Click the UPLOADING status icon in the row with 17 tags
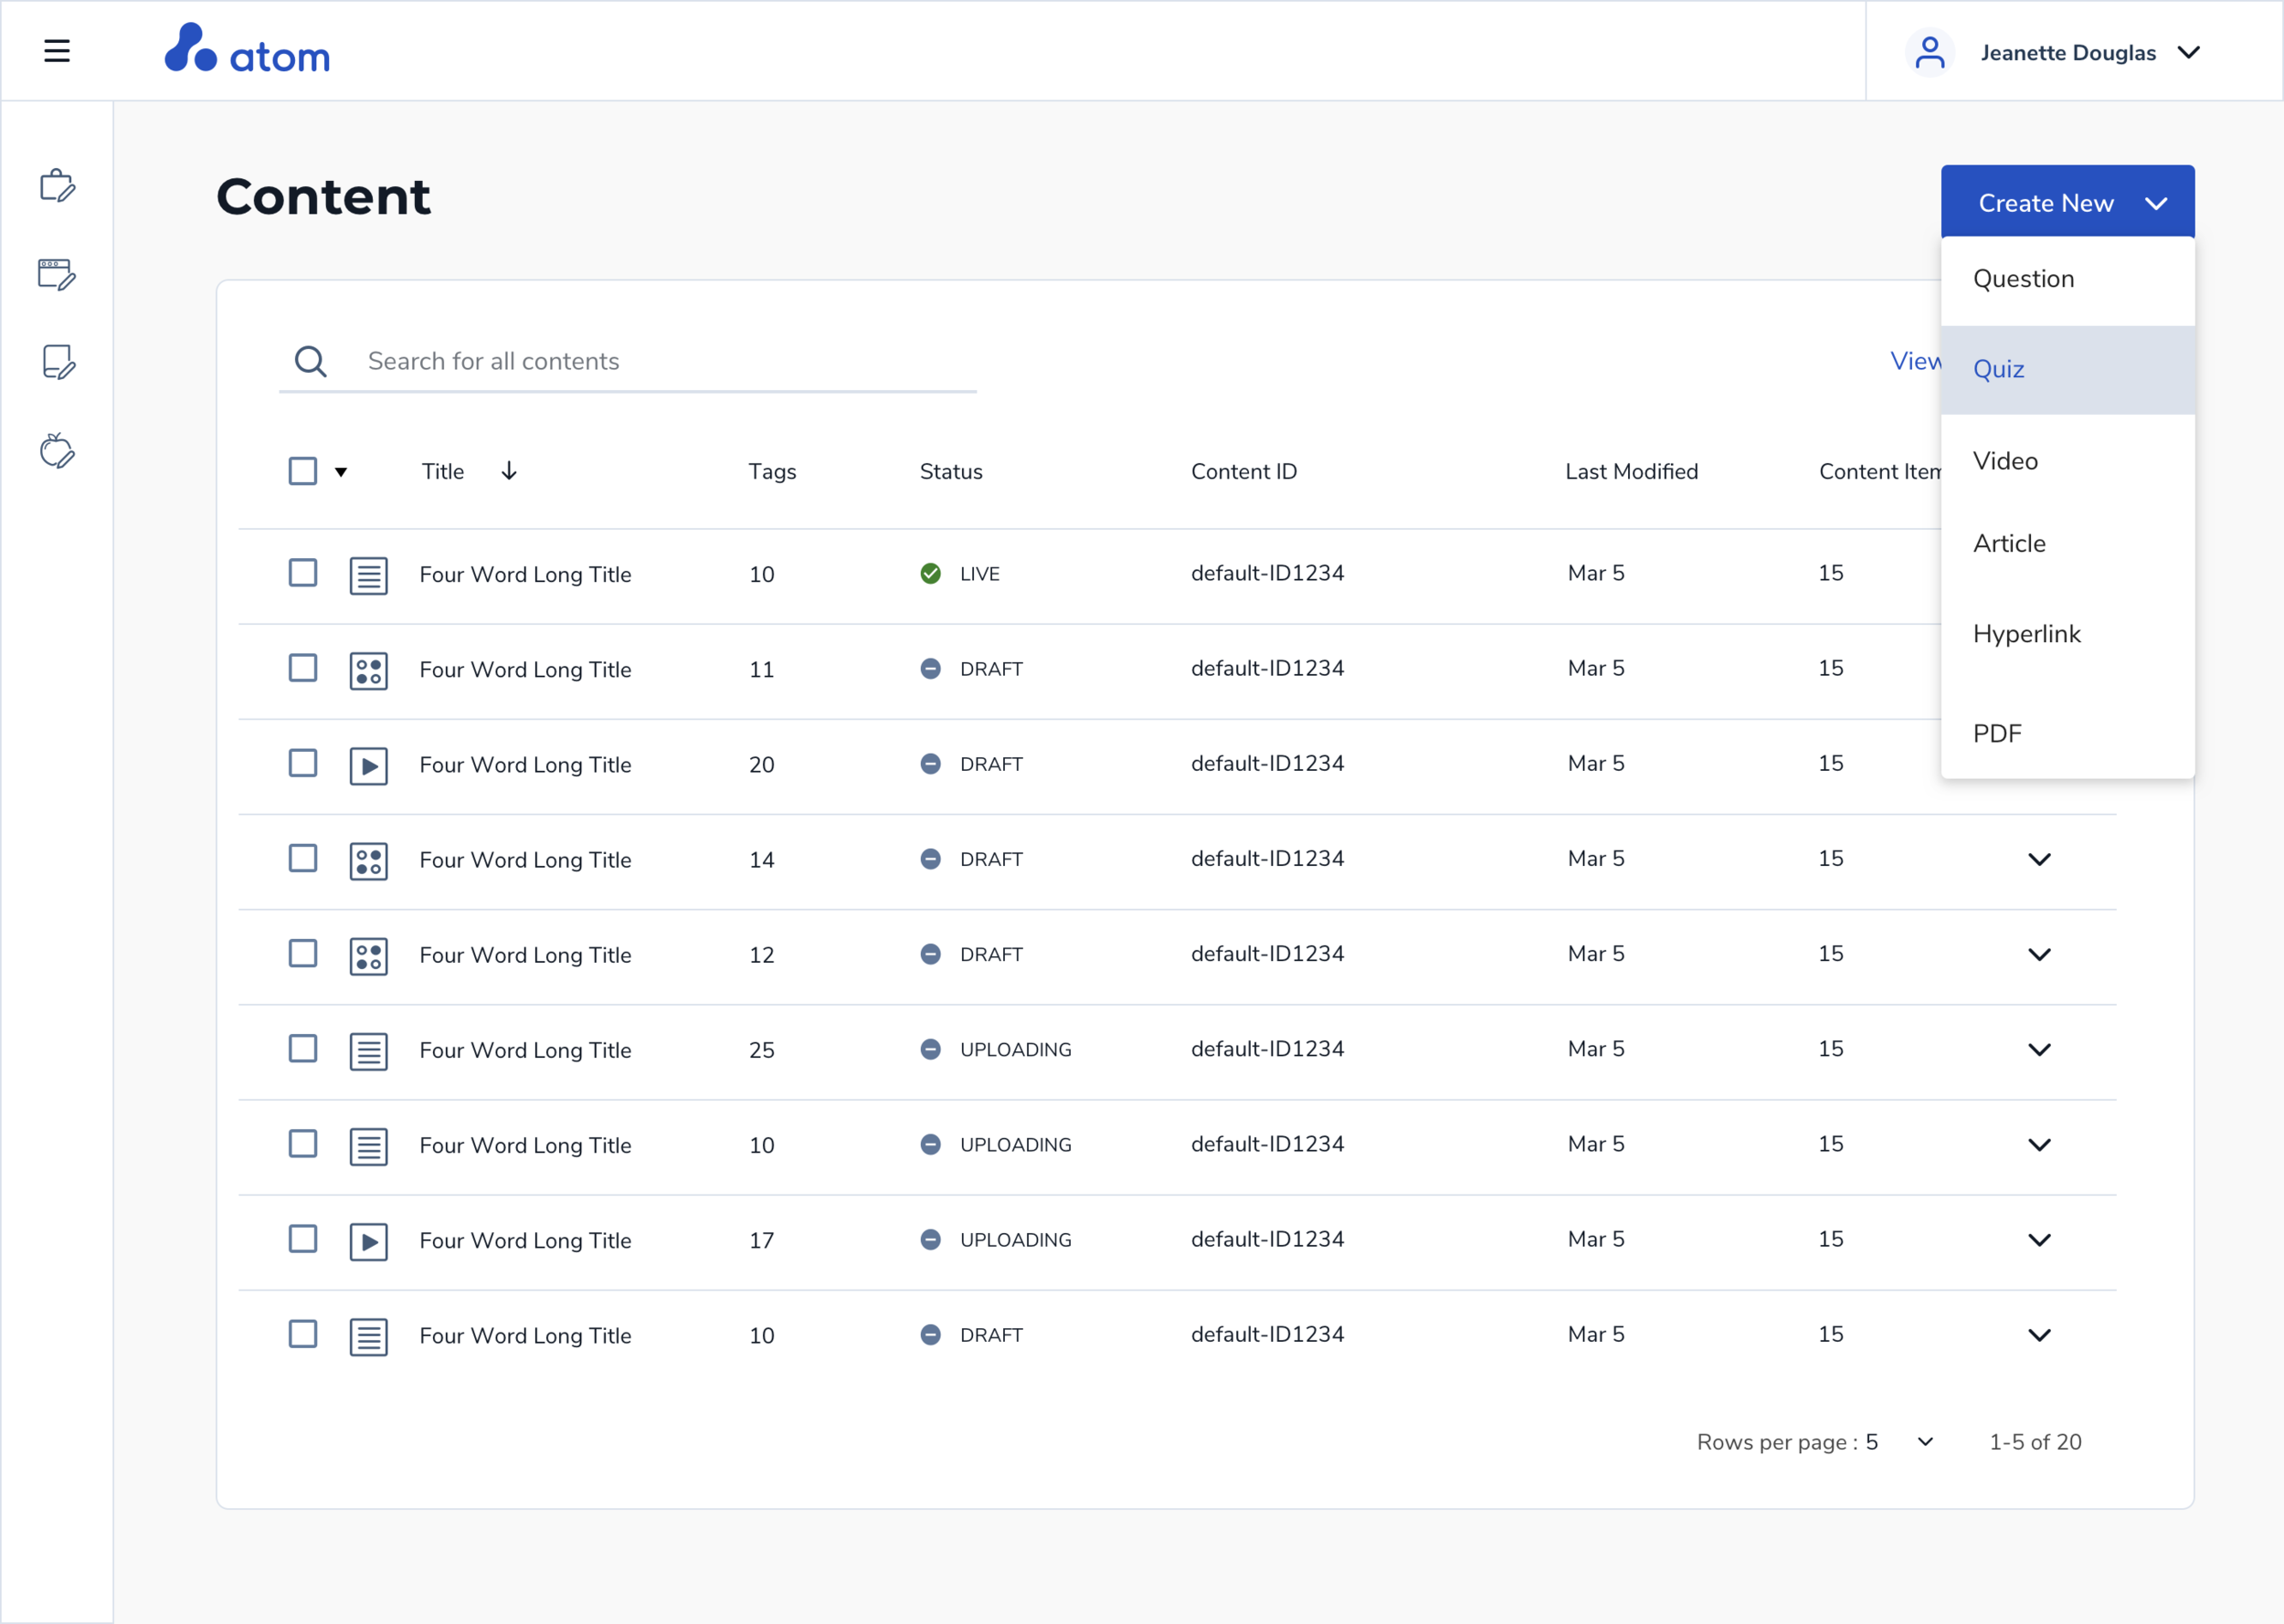 (930, 1239)
